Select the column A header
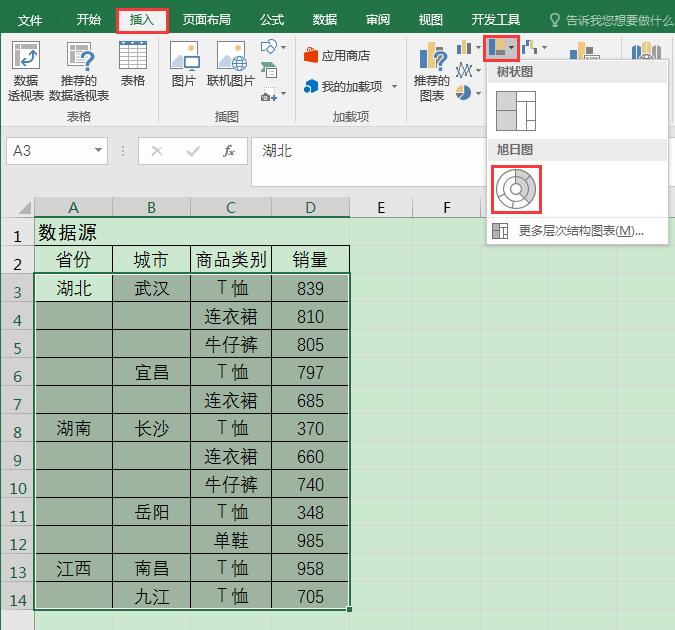 (74, 208)
